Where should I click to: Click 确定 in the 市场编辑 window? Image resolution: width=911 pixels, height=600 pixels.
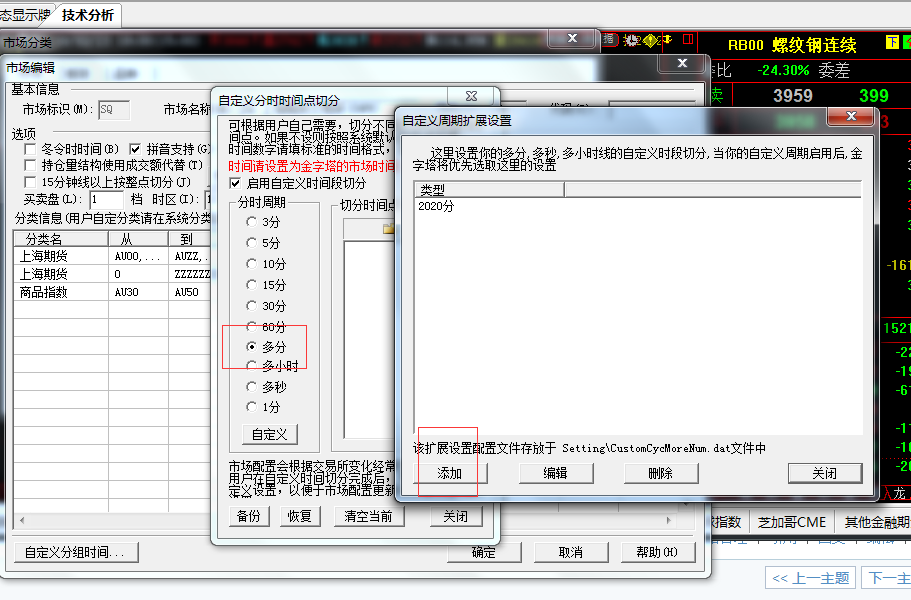[484, 552]
